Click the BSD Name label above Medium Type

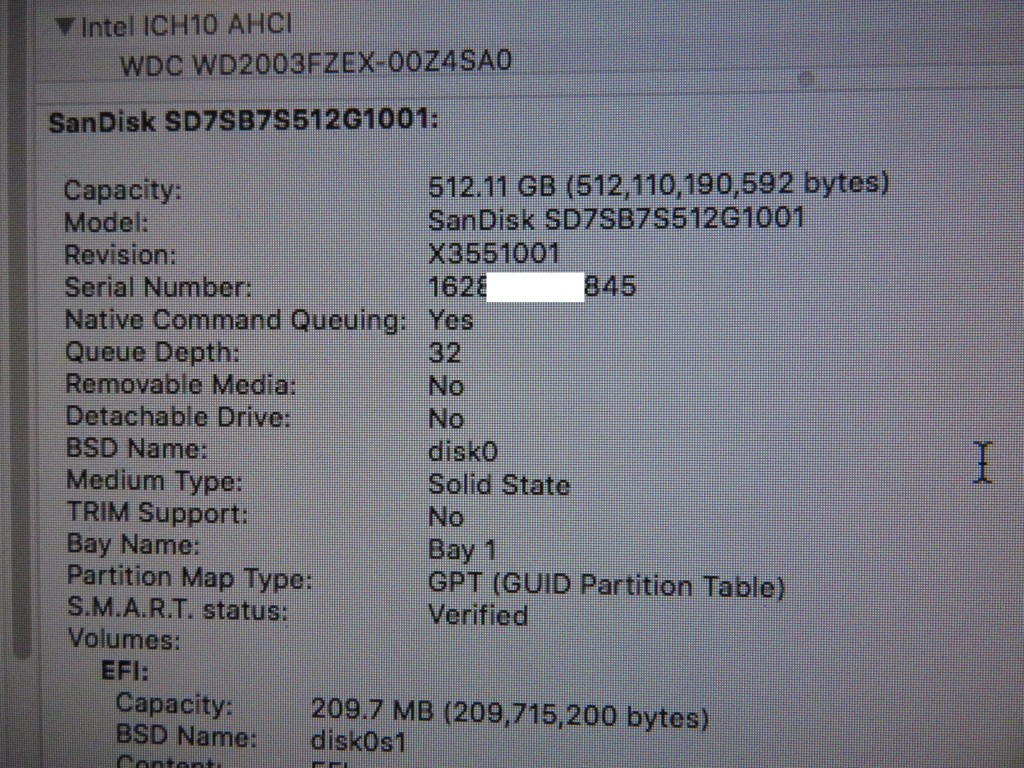tap(136, 449)
